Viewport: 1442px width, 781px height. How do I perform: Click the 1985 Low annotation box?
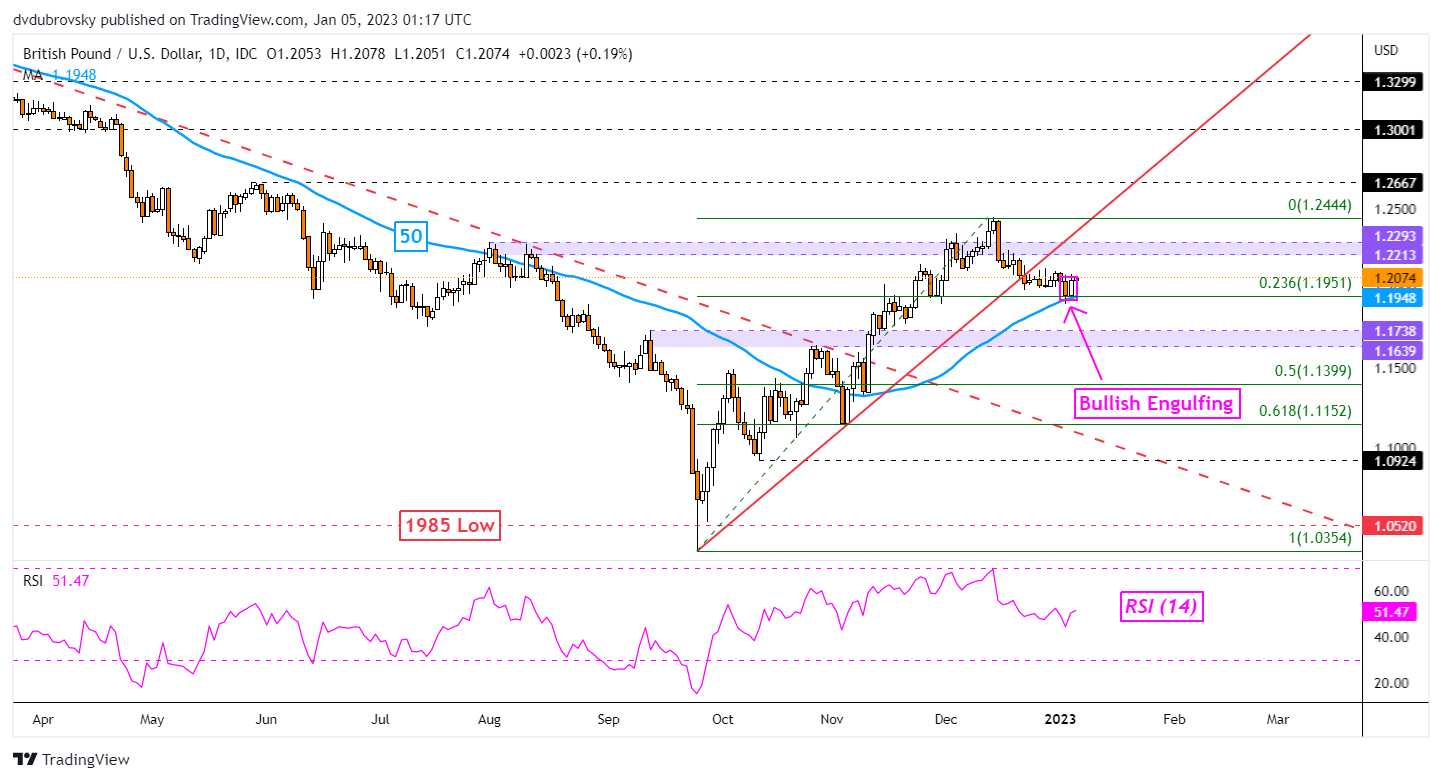pos(449,525)
